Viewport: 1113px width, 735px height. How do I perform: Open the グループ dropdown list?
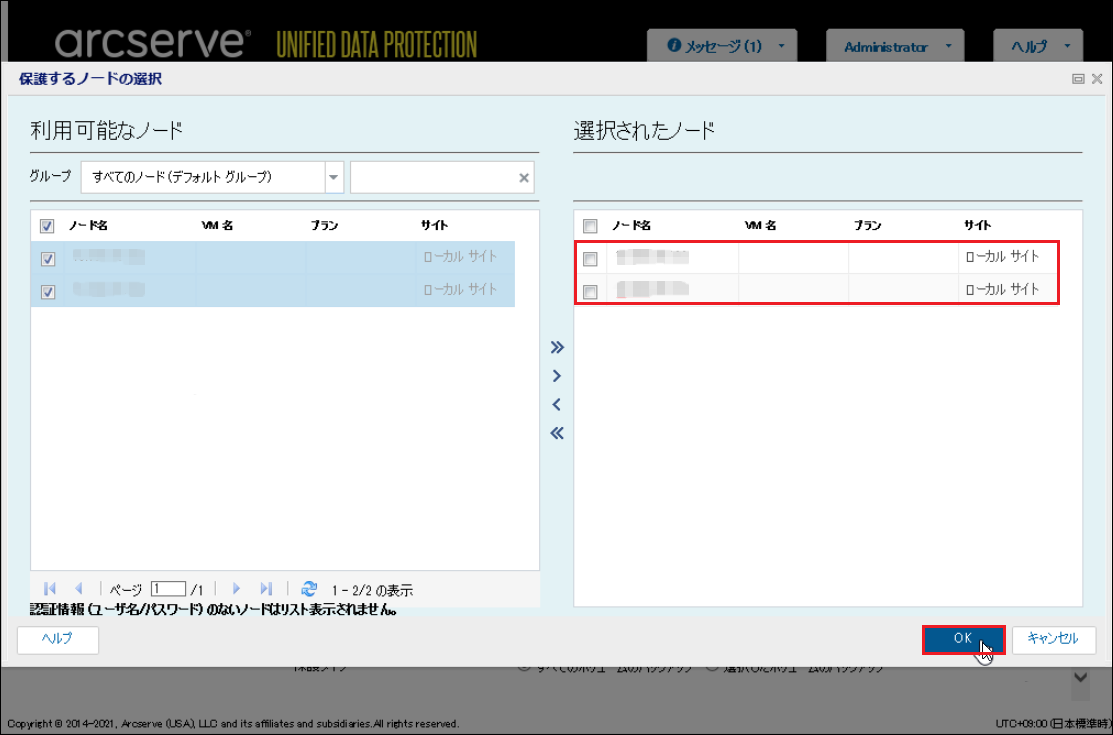point(333,177)
